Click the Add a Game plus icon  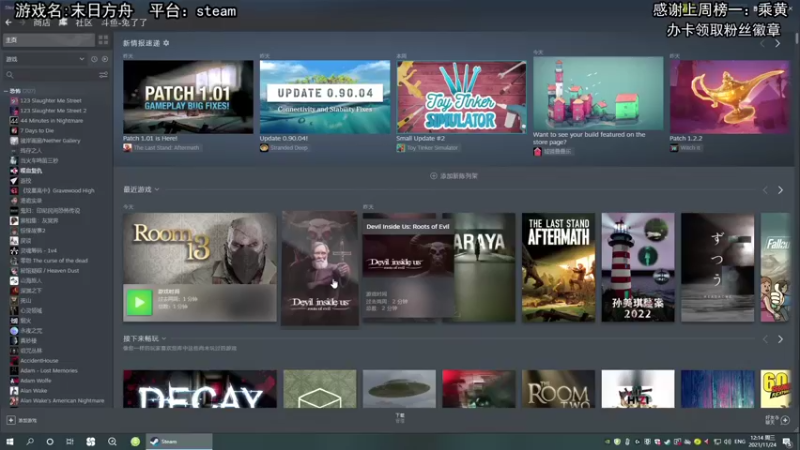pos(11,420)
